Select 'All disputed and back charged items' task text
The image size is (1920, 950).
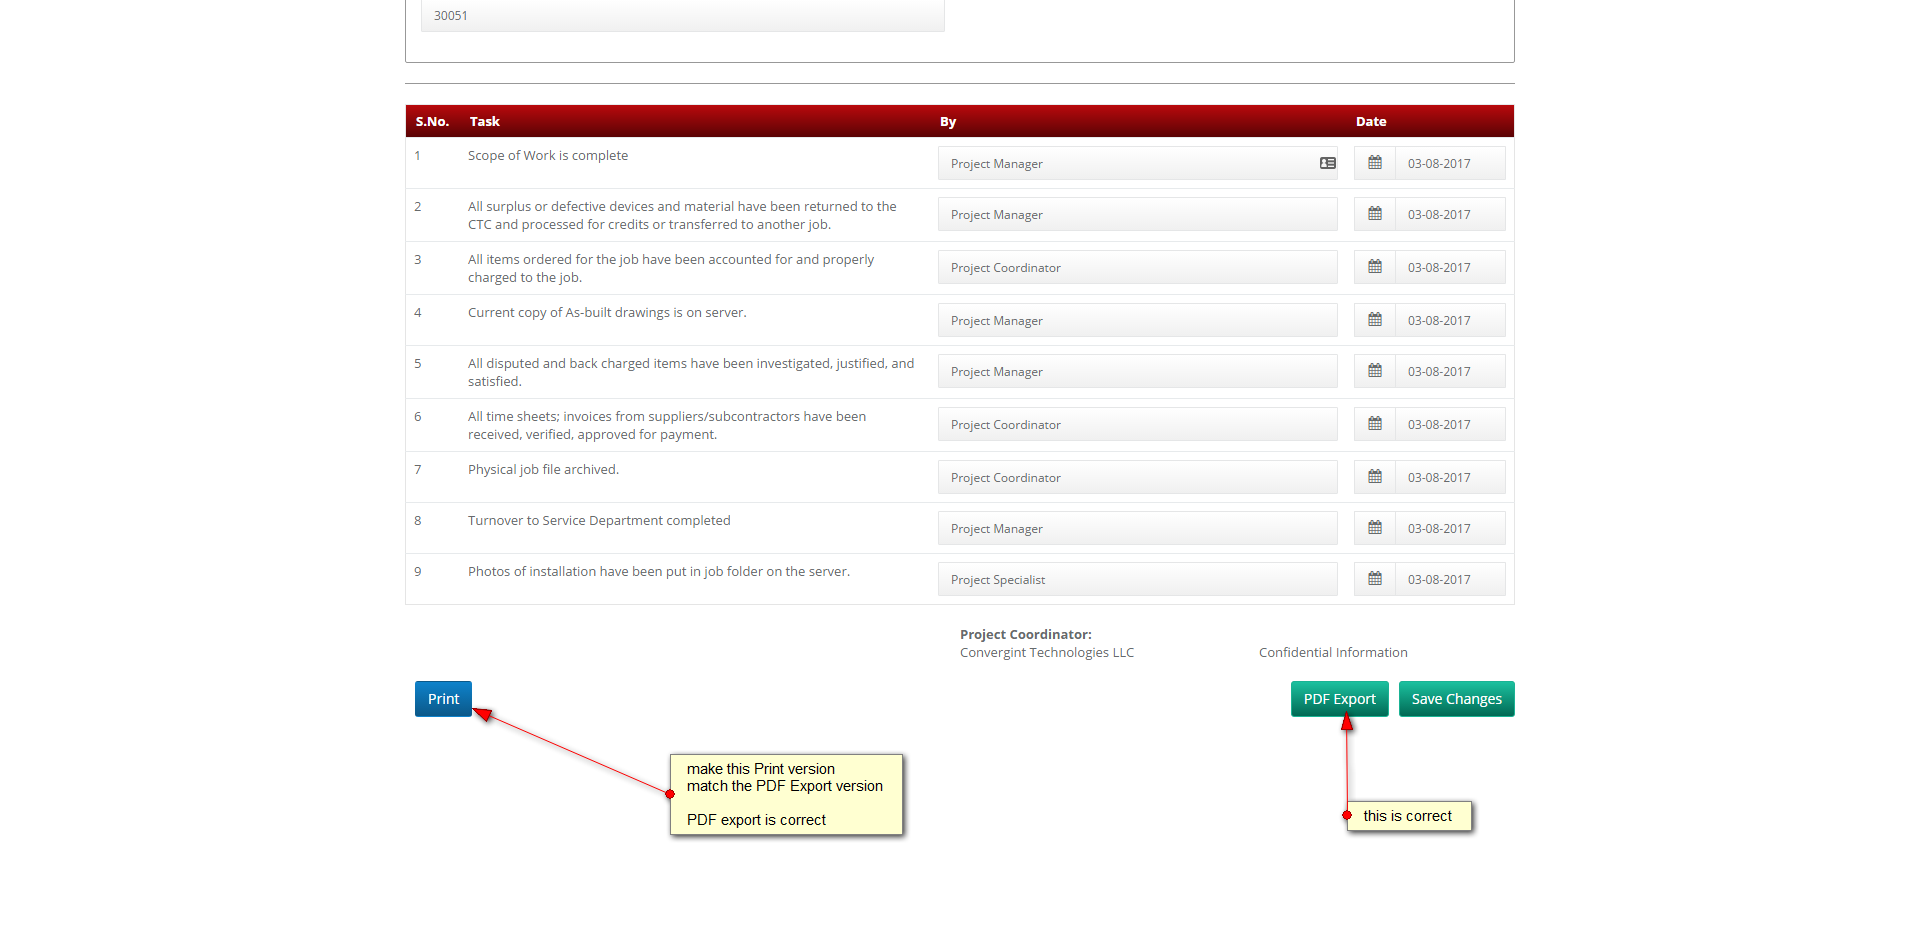click(x=691, y=372)
